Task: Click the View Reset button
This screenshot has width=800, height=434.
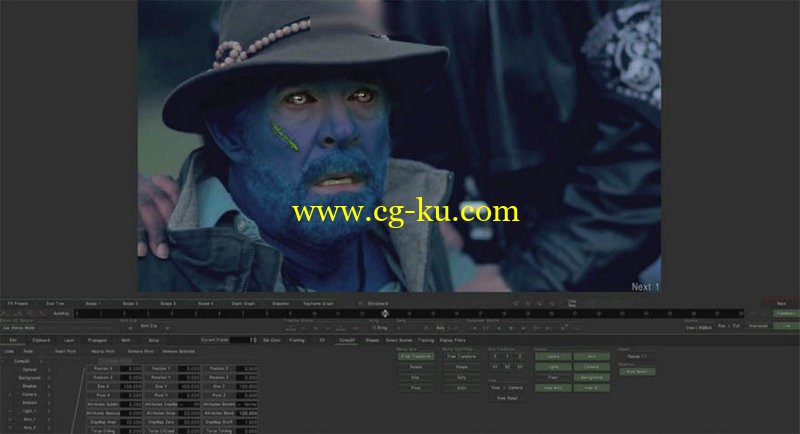Action: [507, 398]
